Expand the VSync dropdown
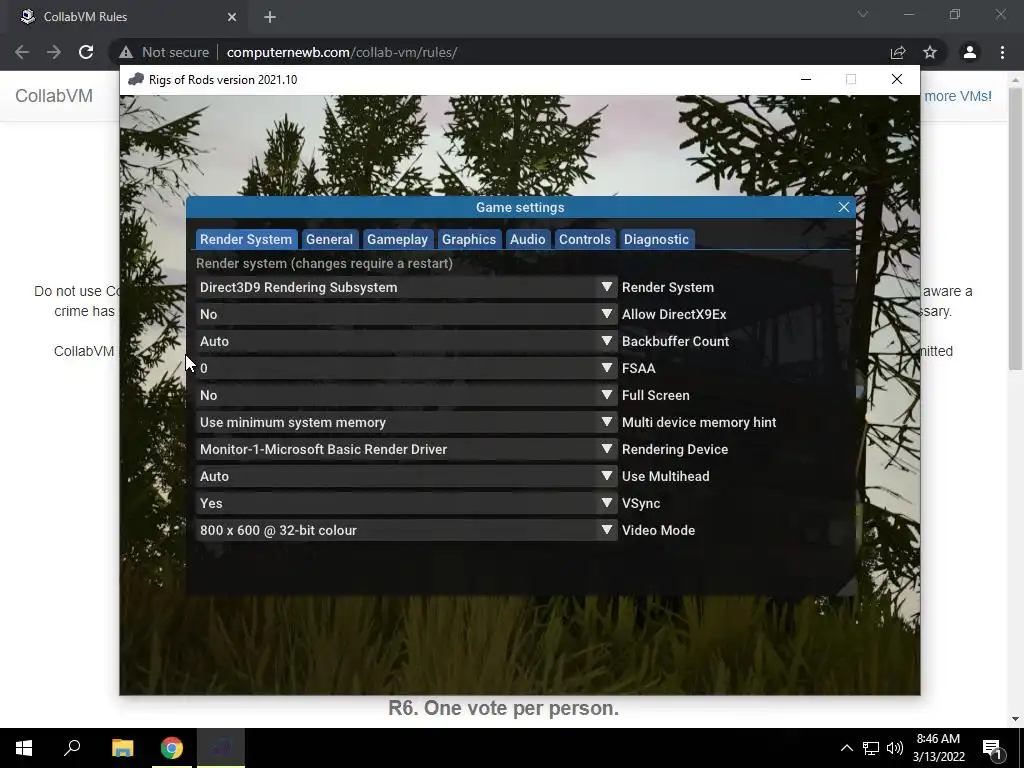The width and height of the screenshot is (1024, 768). [x=406, y=504]
